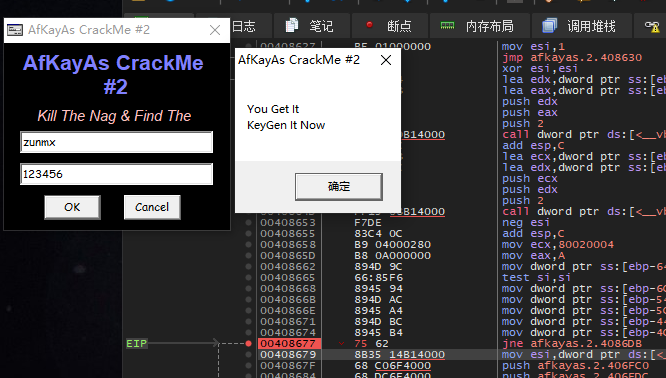Select the jmp afkayas.2.408630 instruction

572,58
